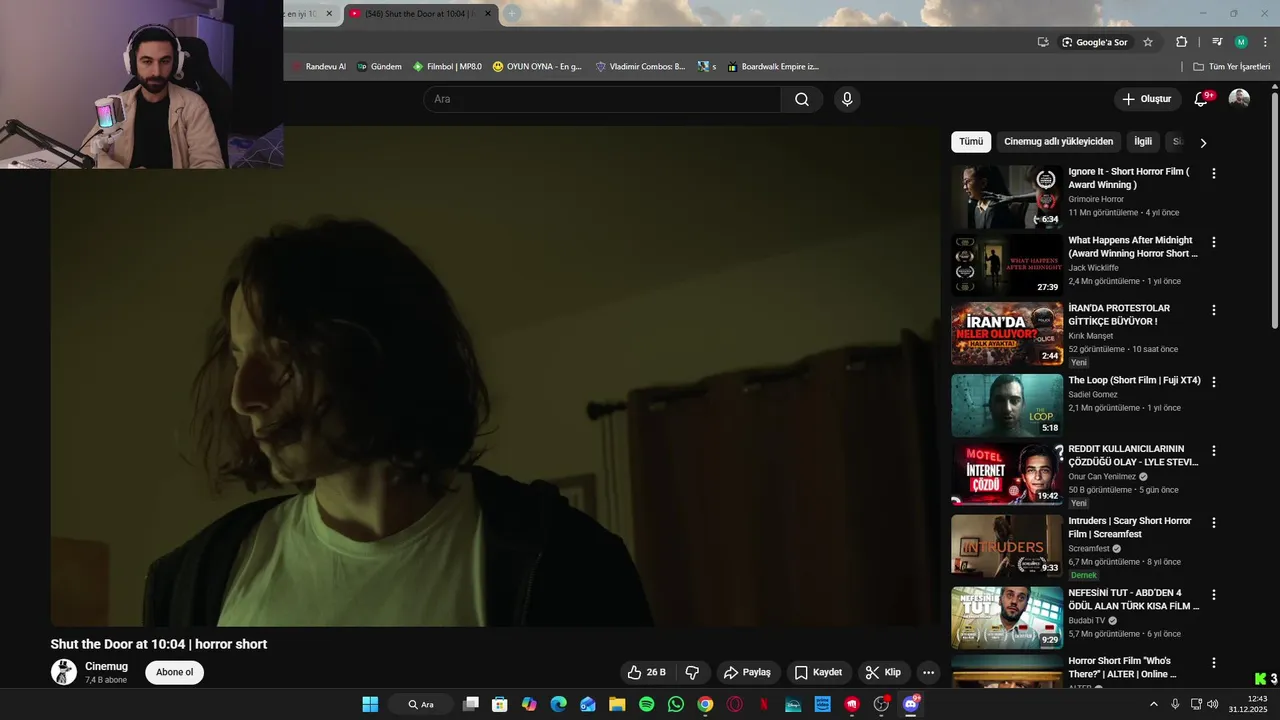
Task: Open options menu for What Happens After Midnight
Action: (1214, 242)
